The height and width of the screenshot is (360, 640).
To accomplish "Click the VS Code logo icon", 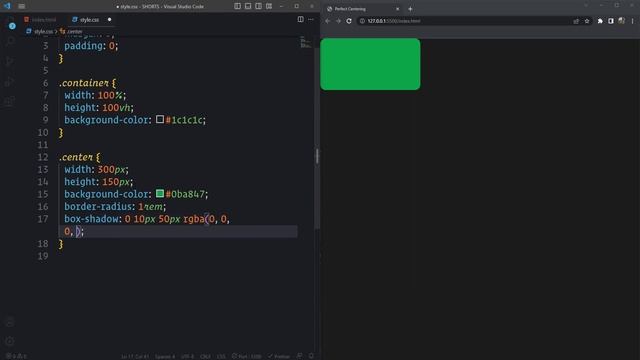I will pyautogui.click(x=7, y=6).
